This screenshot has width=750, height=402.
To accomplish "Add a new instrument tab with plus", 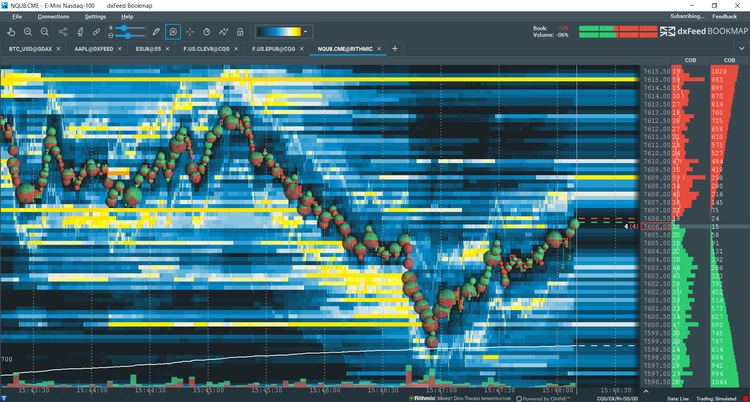I will (x=395, y=49).
